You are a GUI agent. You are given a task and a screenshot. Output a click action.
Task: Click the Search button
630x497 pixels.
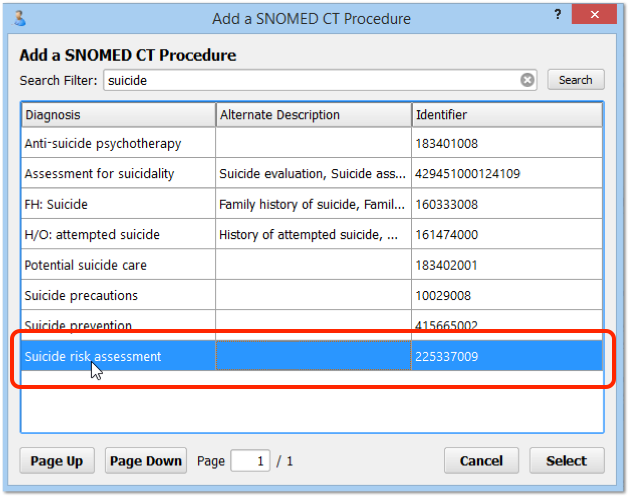(576, 80)
